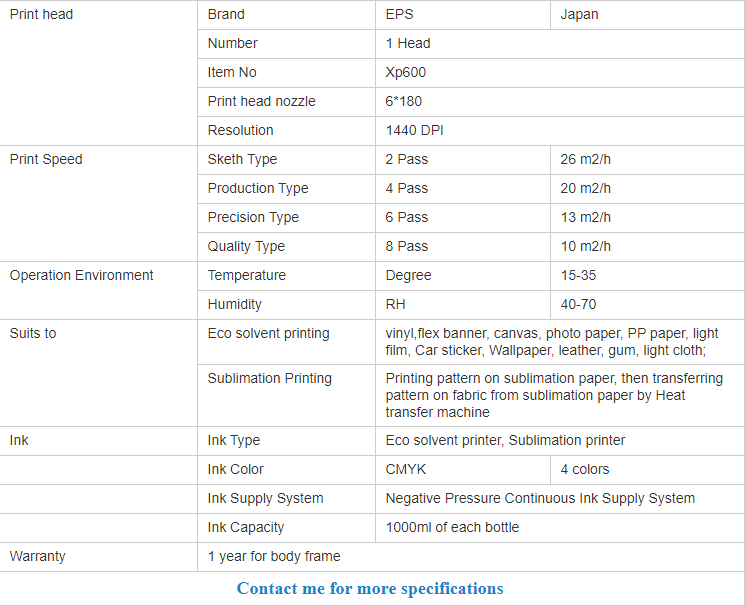Image resolution: width=745 pixels, height=606 pixels.
Task: Select the 'Sketh Type' label cell
Action: (242, 159)
